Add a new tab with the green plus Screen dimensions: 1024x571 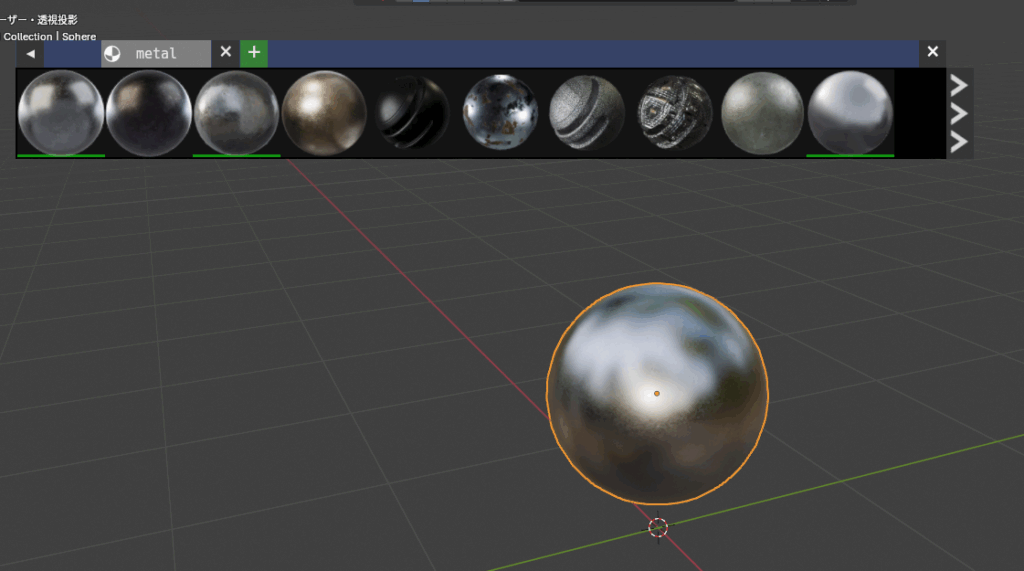pos(254,52)
